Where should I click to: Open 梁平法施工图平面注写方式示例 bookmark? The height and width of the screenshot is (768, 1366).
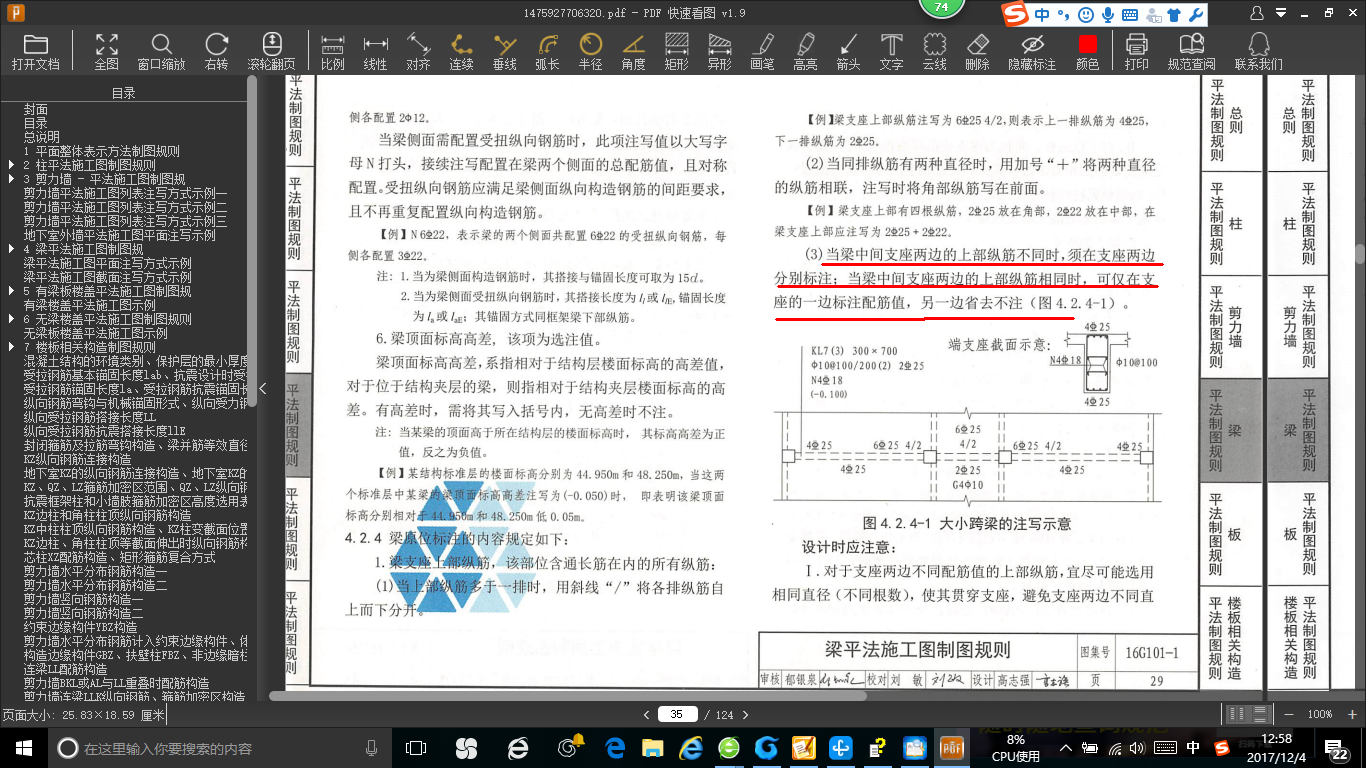click(108, 263)
